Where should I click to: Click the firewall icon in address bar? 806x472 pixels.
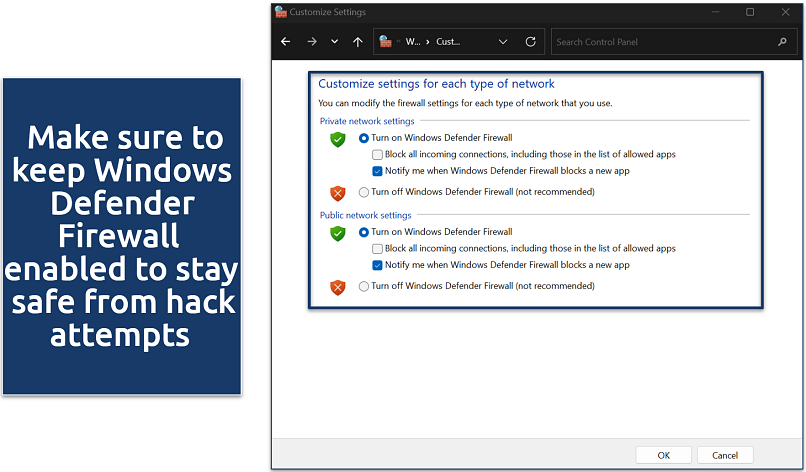pos(386,42)
